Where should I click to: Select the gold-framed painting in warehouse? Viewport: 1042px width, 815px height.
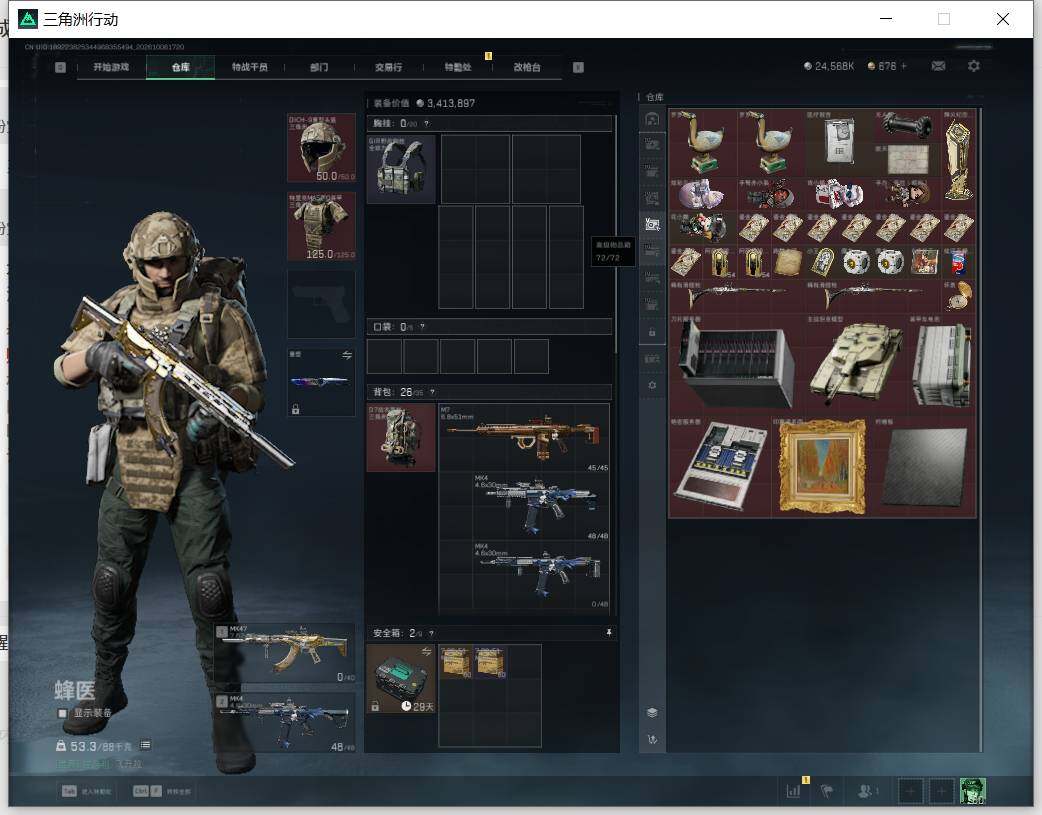[822, 467]
